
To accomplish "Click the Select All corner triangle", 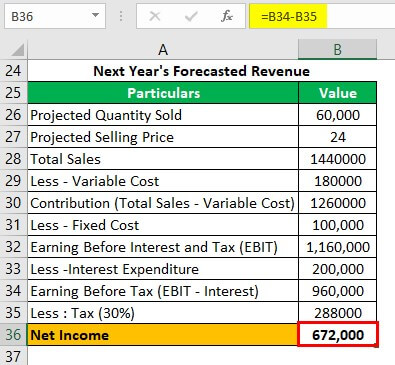I will click(x=17, y=50).
